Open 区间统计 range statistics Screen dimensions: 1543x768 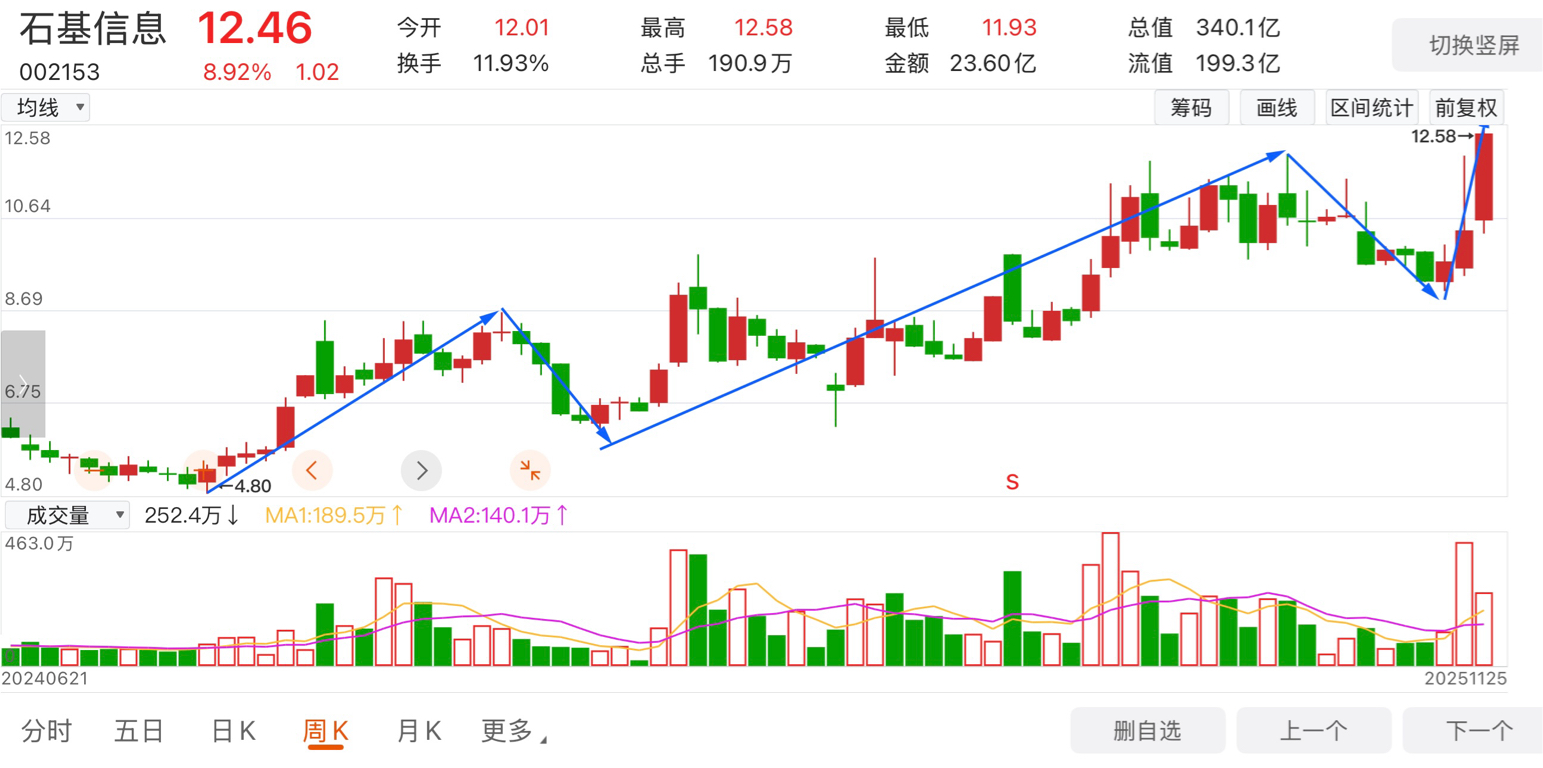point(1371,108)
